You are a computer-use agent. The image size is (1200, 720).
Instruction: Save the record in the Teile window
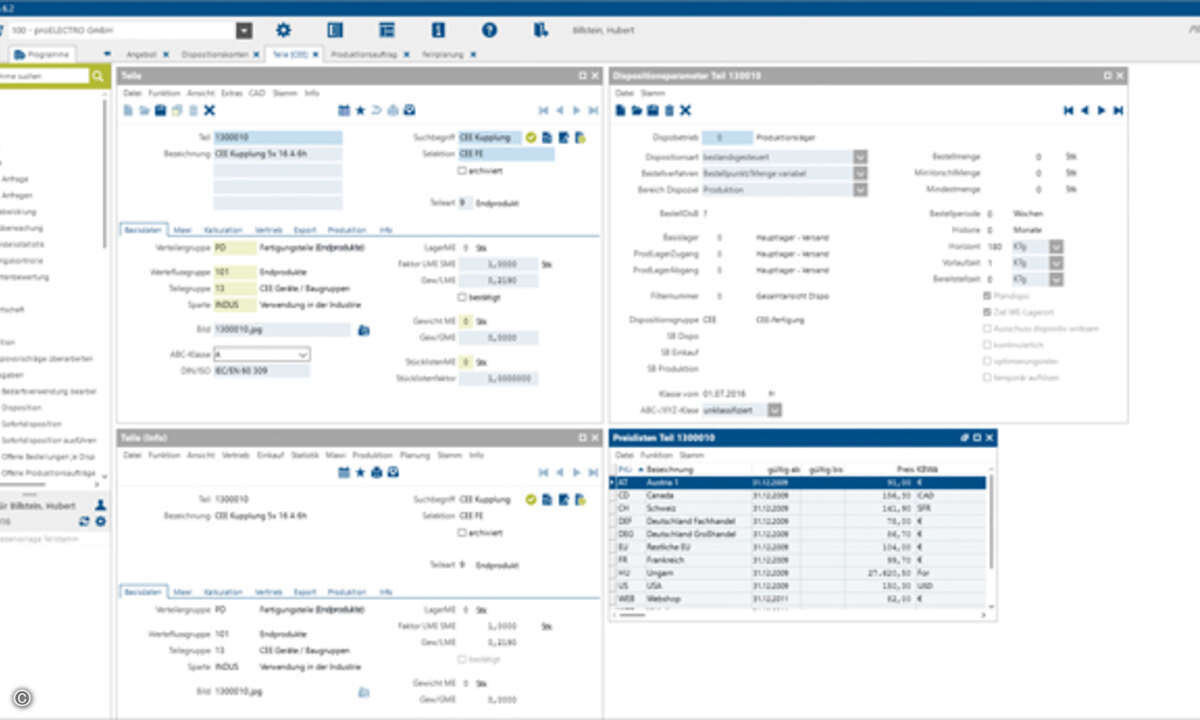[x=160, y=110]
